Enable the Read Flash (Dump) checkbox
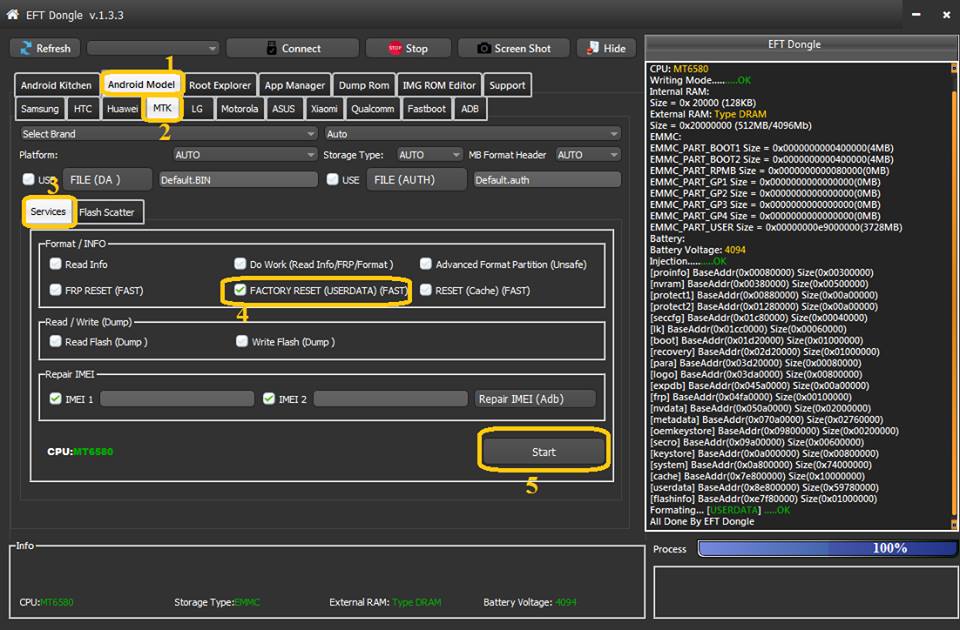The image size is (960, 630). (56, 341)
